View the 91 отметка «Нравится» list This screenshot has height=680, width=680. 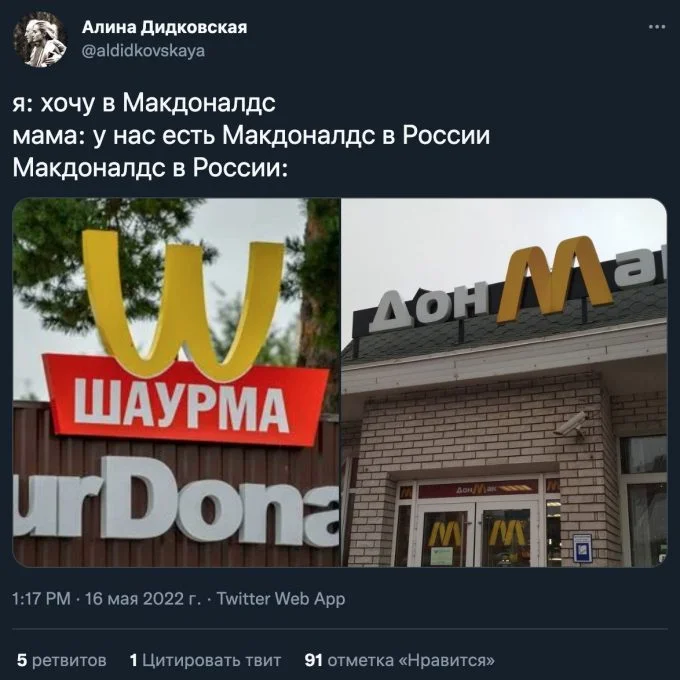[x=399, y=660]
